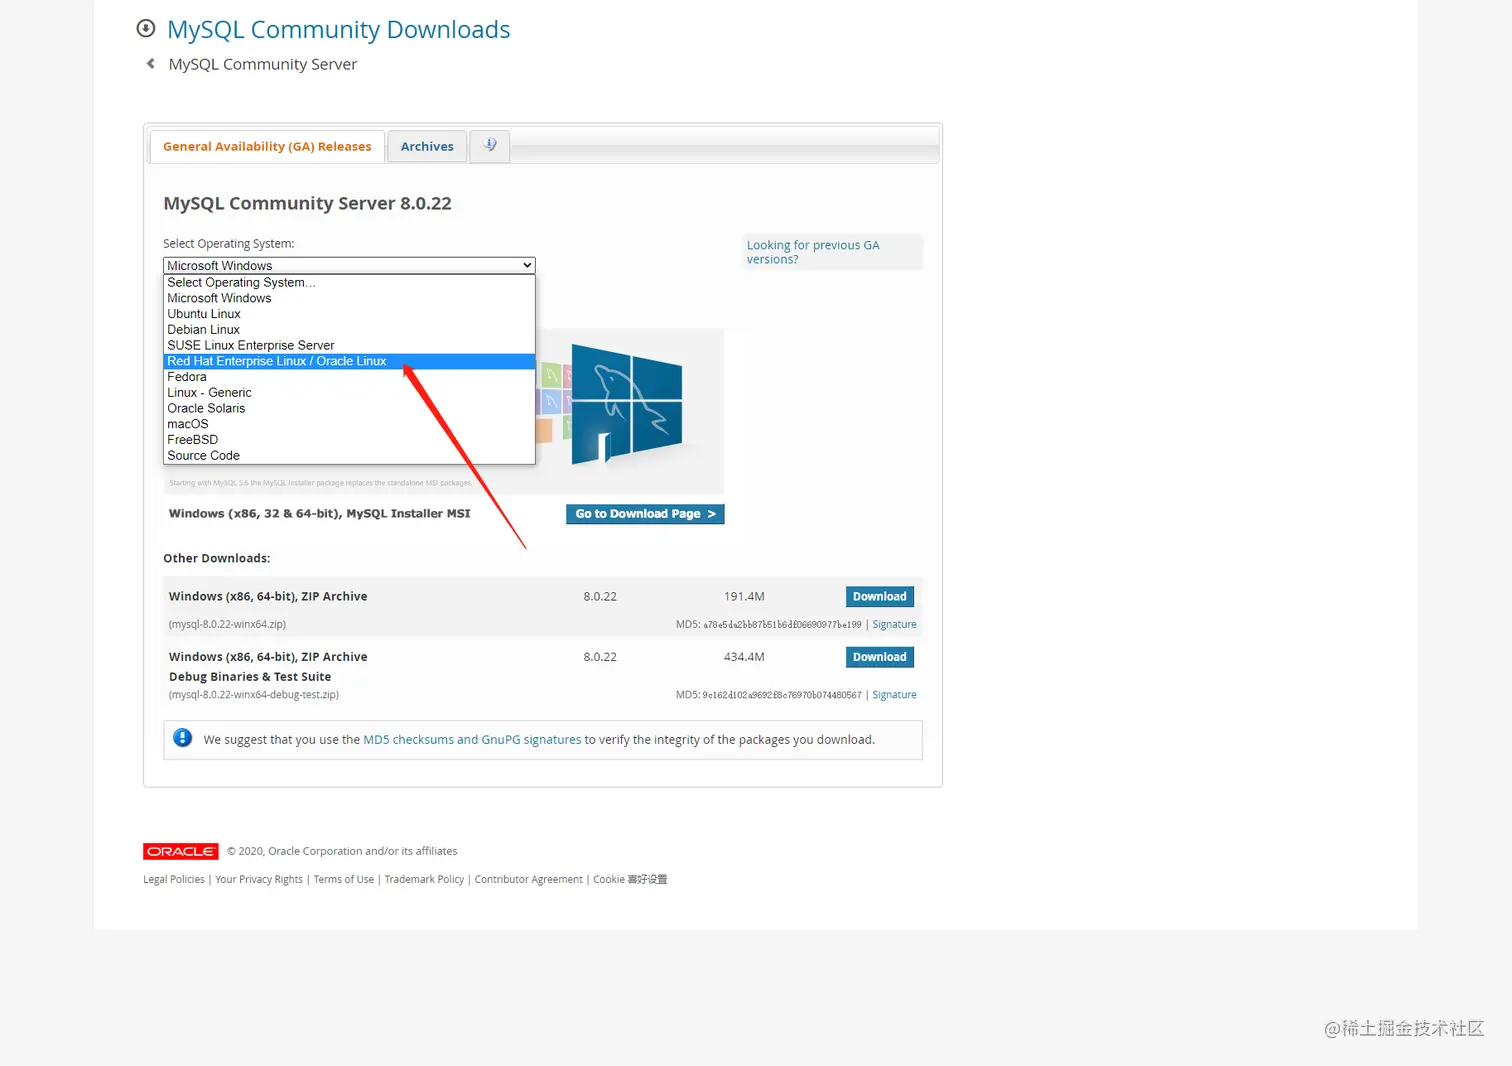Download the 191.4M Windows ZIP Archive

(879, 596)
